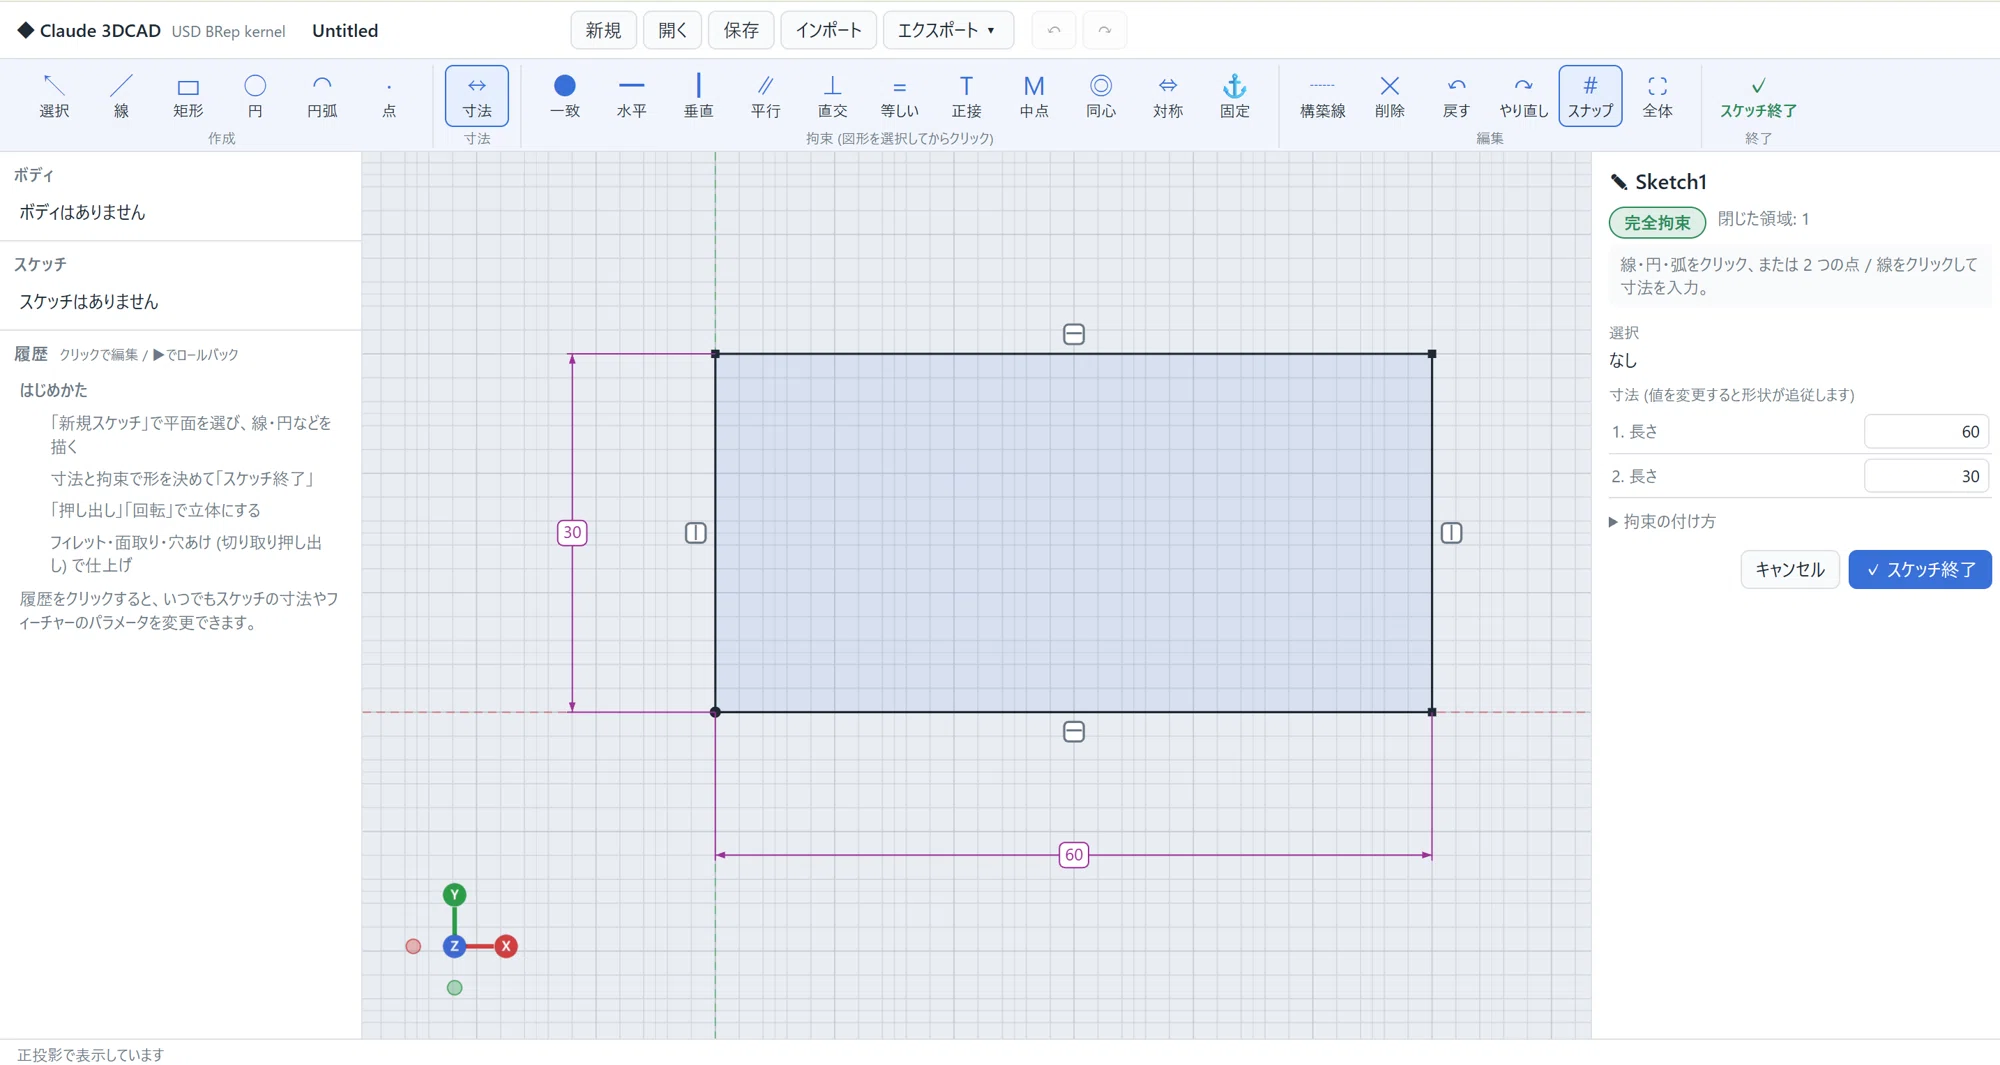The image size is (2000, 1065).
Task: Click 閉じた領域: 1 text
Action: pyautogui.click(x=1763, y=219)
